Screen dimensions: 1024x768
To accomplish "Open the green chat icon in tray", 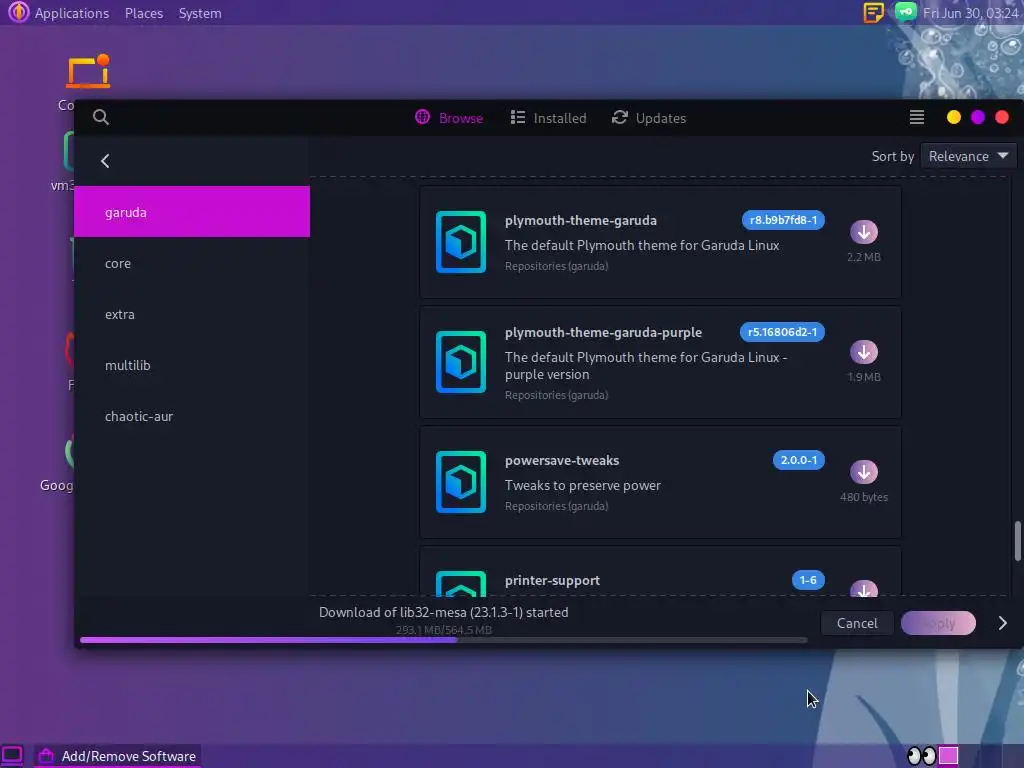I will (x=906, y=12).
